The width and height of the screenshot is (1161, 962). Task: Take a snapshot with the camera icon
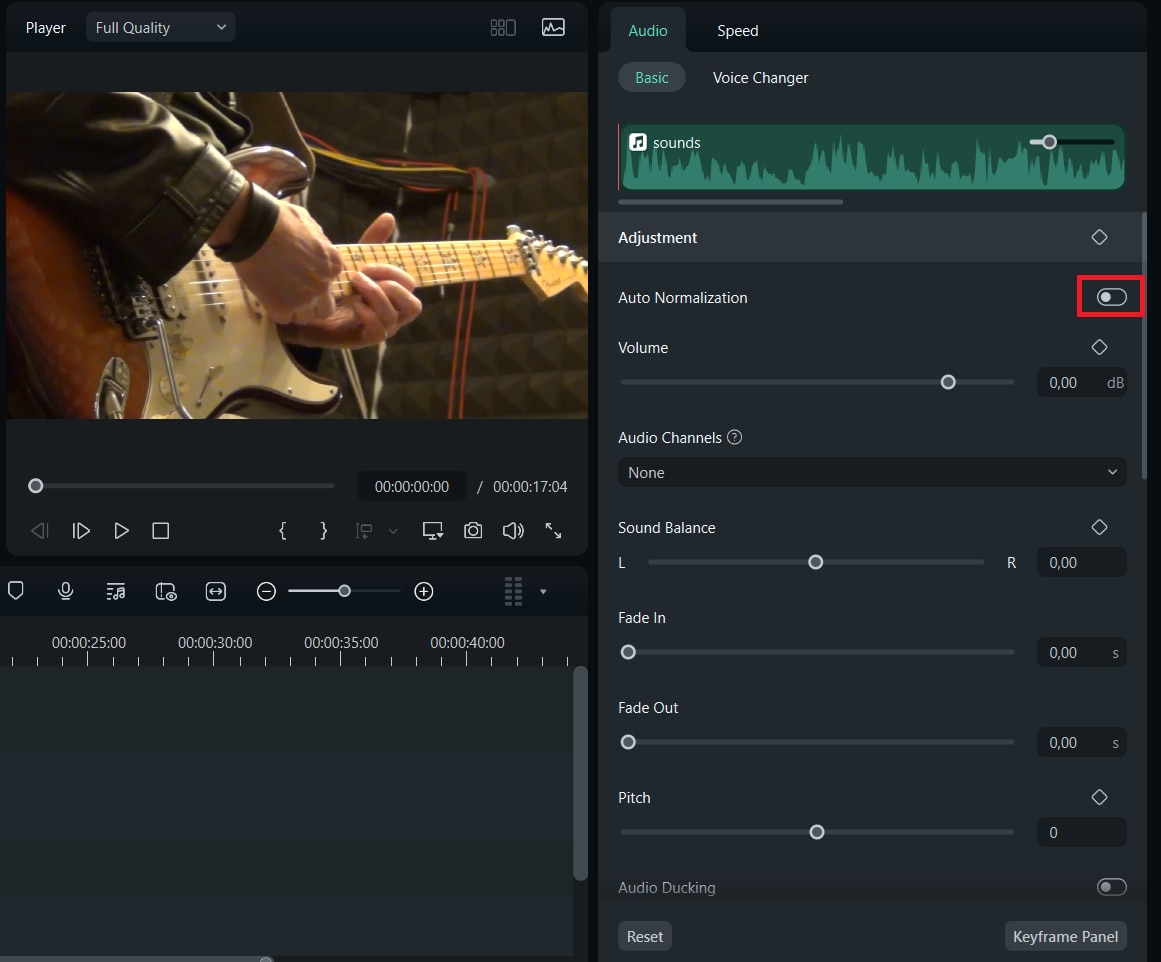(x=473, y=531)
